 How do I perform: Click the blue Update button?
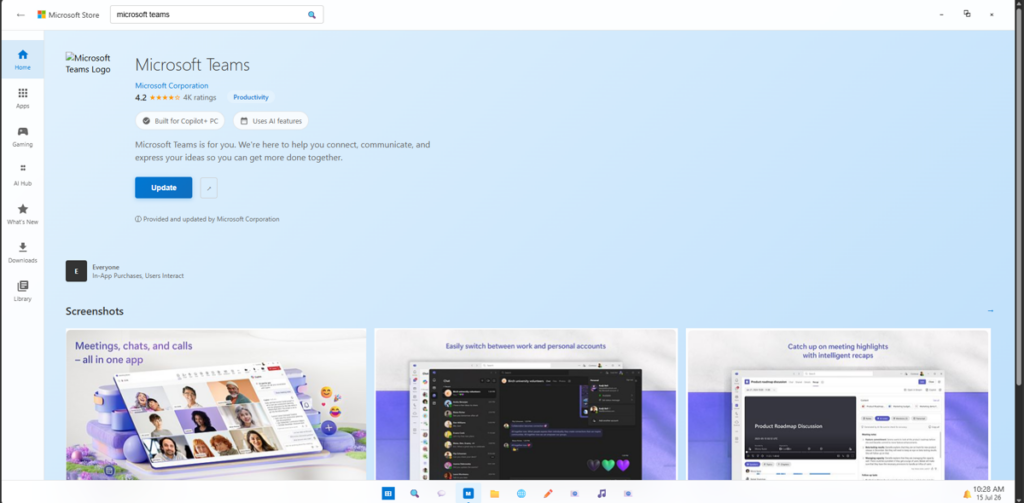164,187
